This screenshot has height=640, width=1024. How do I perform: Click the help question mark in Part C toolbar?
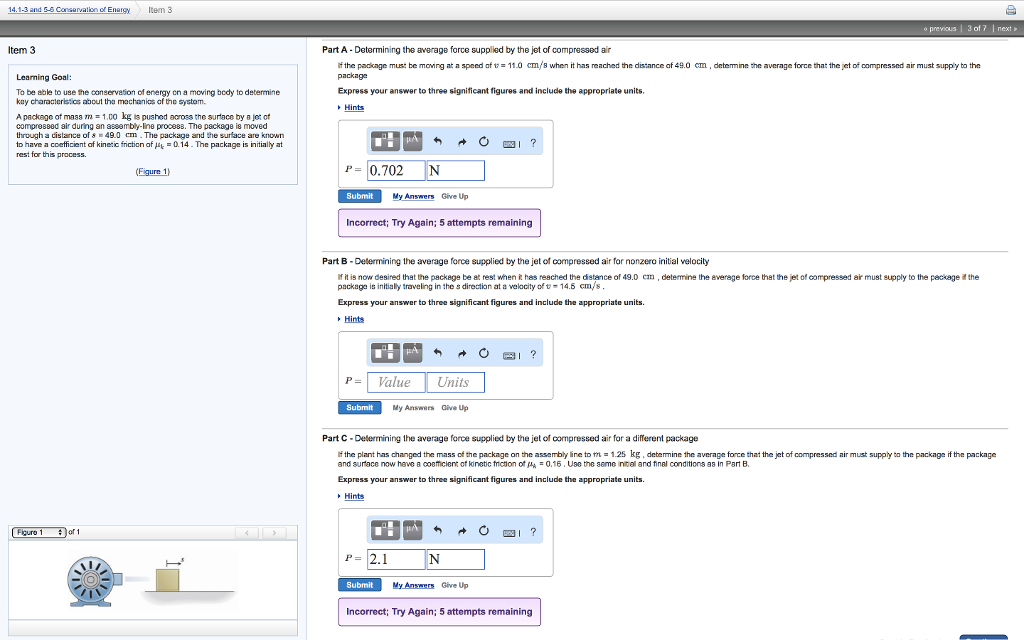(x=533, y=531)
